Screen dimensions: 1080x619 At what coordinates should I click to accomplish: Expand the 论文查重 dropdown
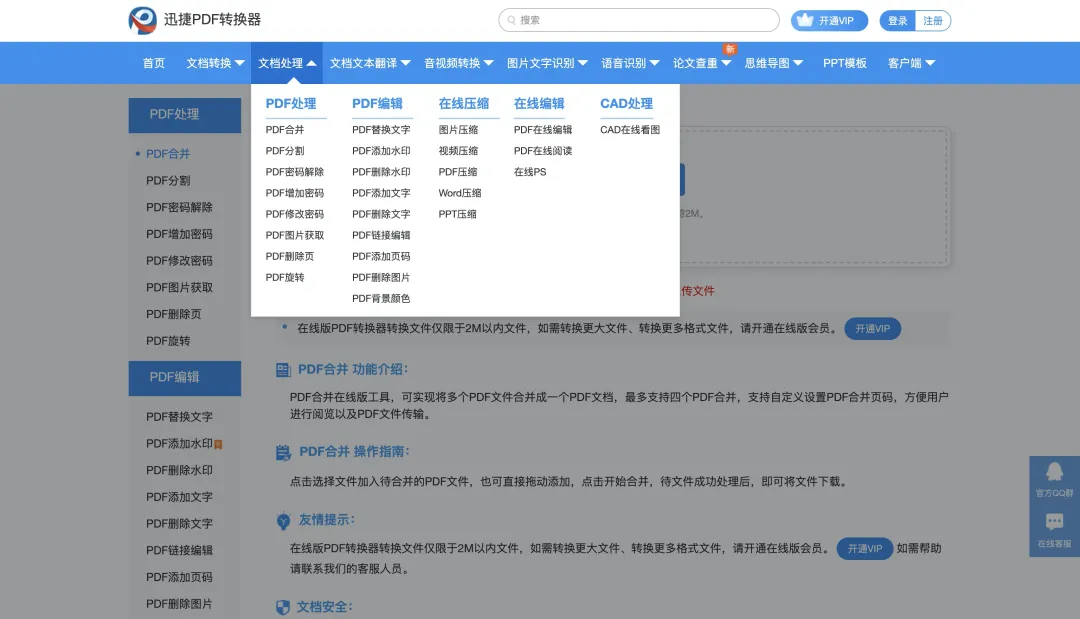[702, 63]
